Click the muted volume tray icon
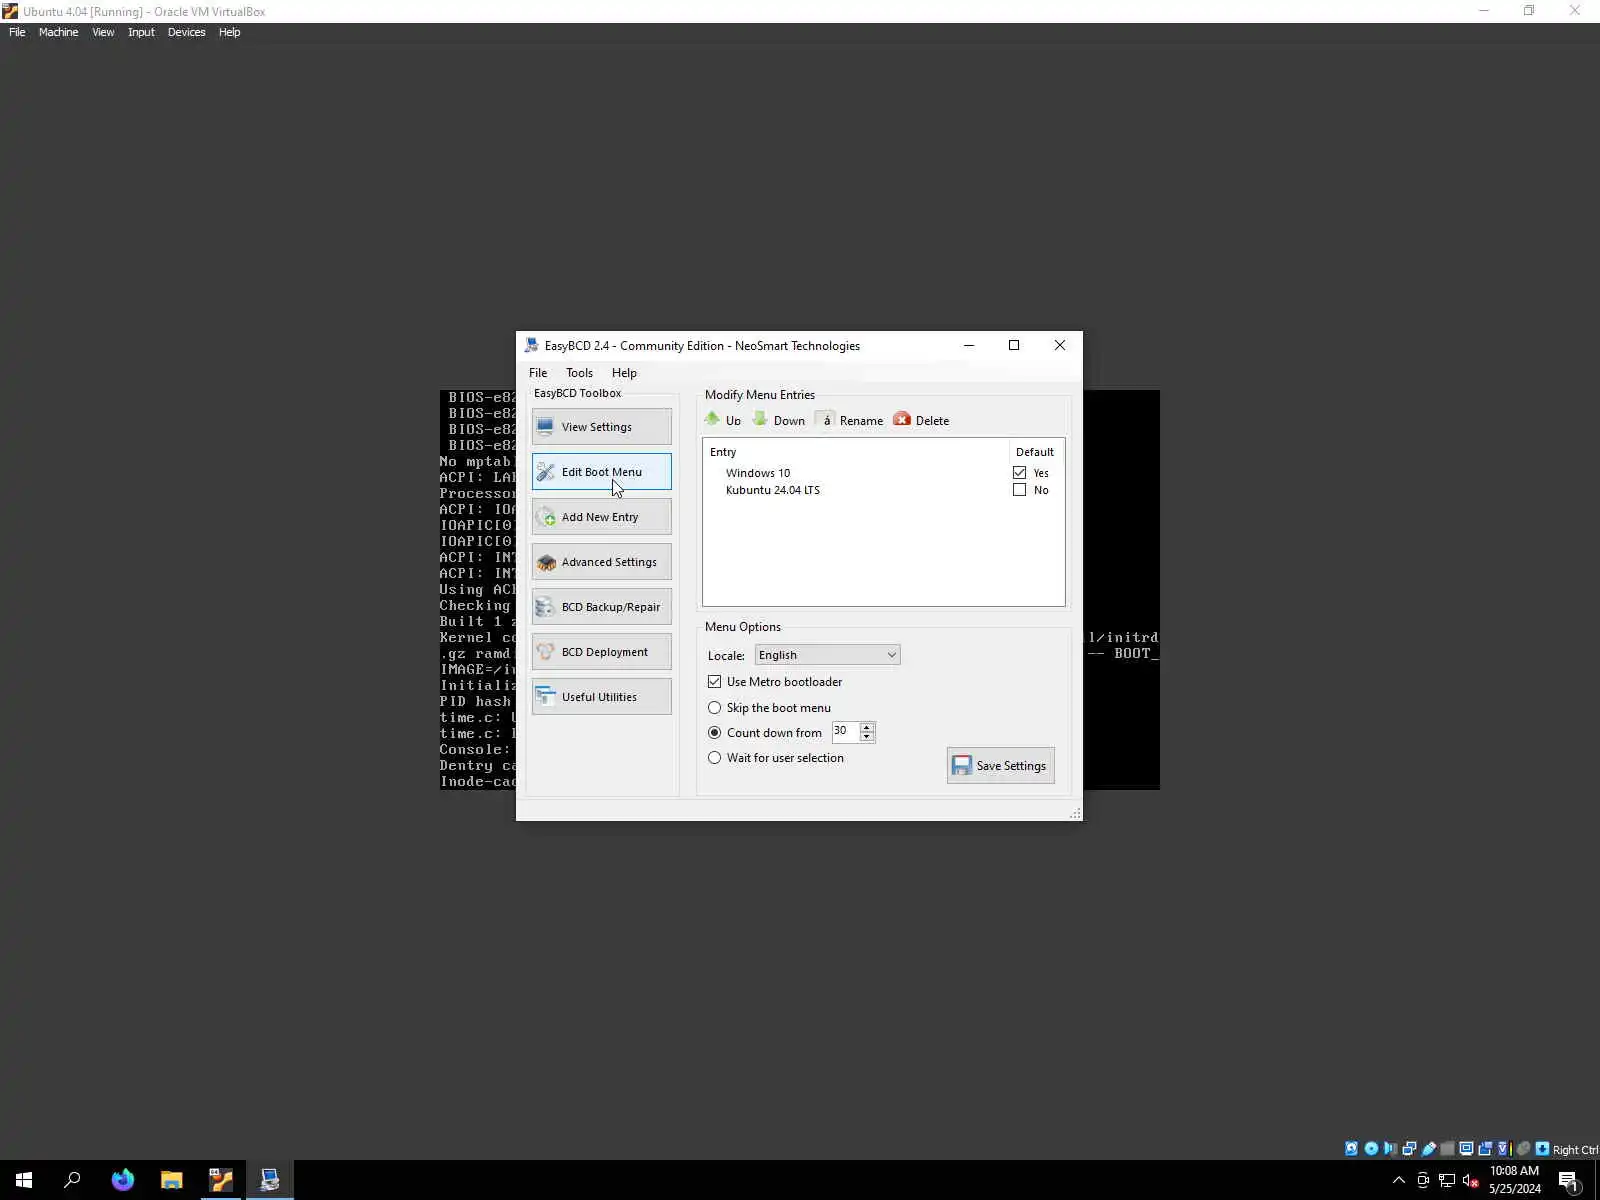Screen dimensions: 1600x1200 1471,1181
